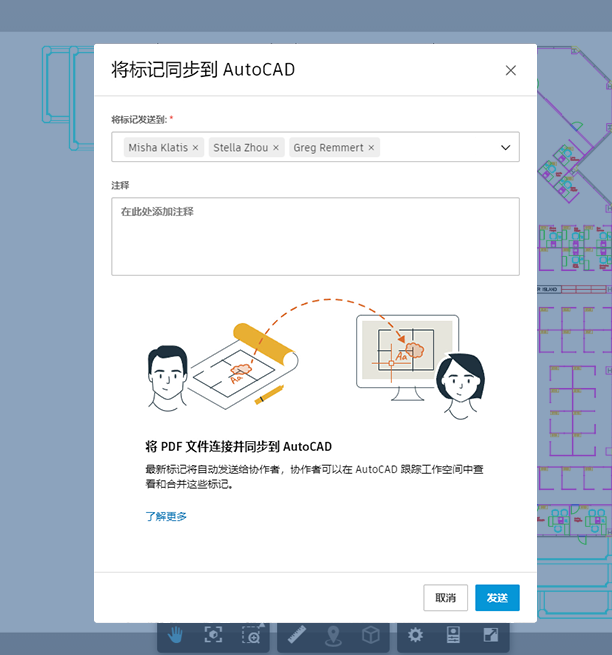Screen dimensions: 612x655
Task: Expand the recipients dropdown arrow
Action: [x=505, y=147]
